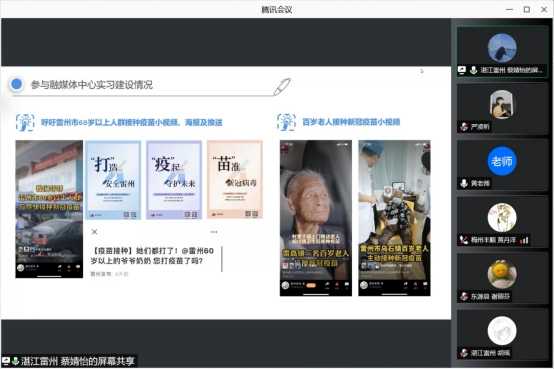This screenshot has height=369, width=554.
Task: Click the screen-share icon in top participant tile
Action: point(462,70)
